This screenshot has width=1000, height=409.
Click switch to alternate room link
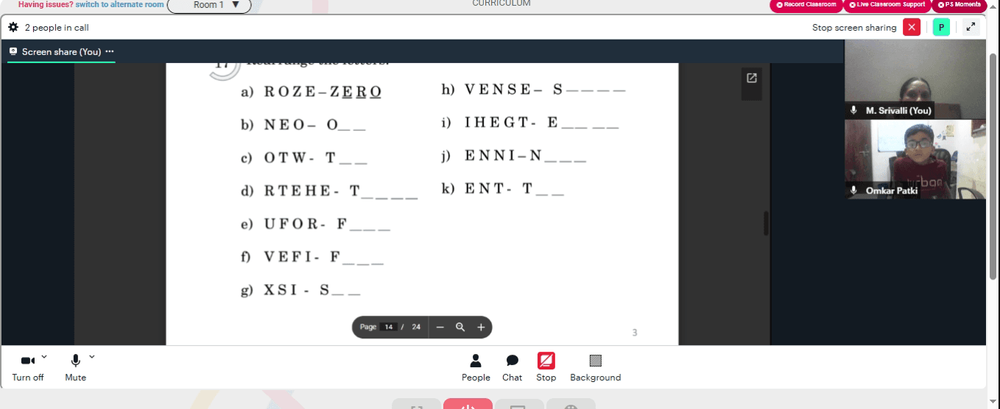[119, 4]
